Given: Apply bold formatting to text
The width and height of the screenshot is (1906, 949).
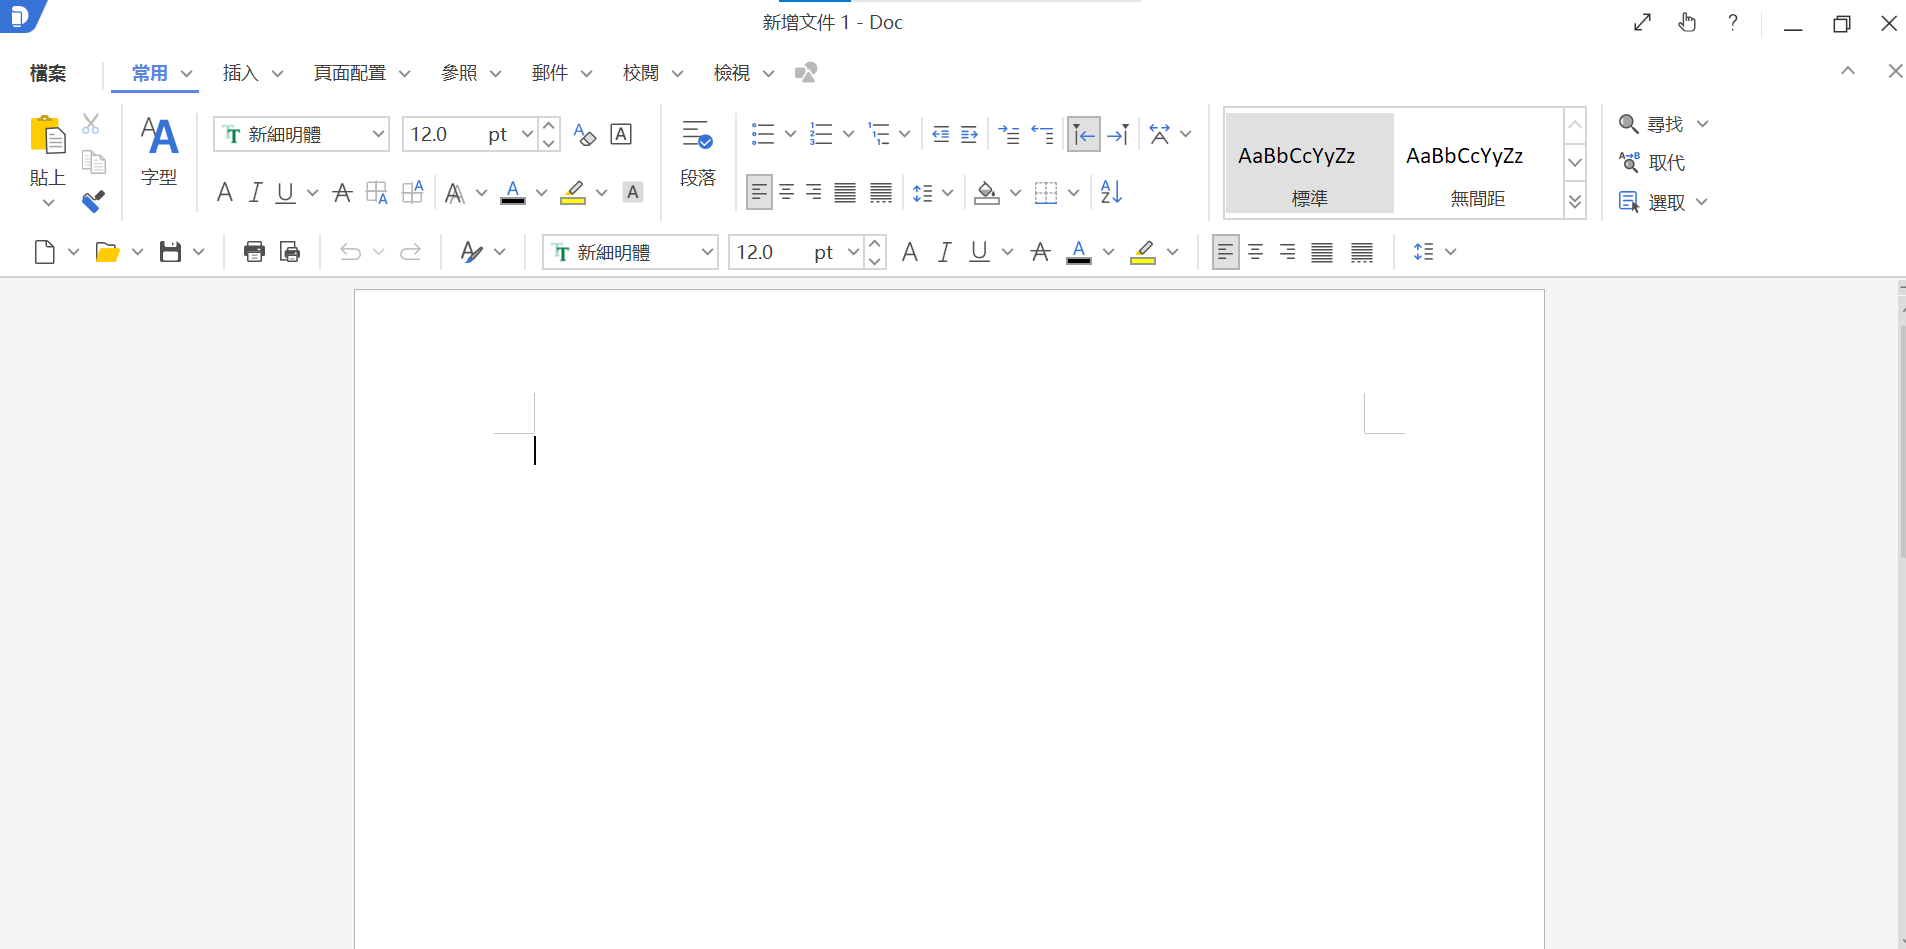Looking at the screenshot, I should [225, 192].
